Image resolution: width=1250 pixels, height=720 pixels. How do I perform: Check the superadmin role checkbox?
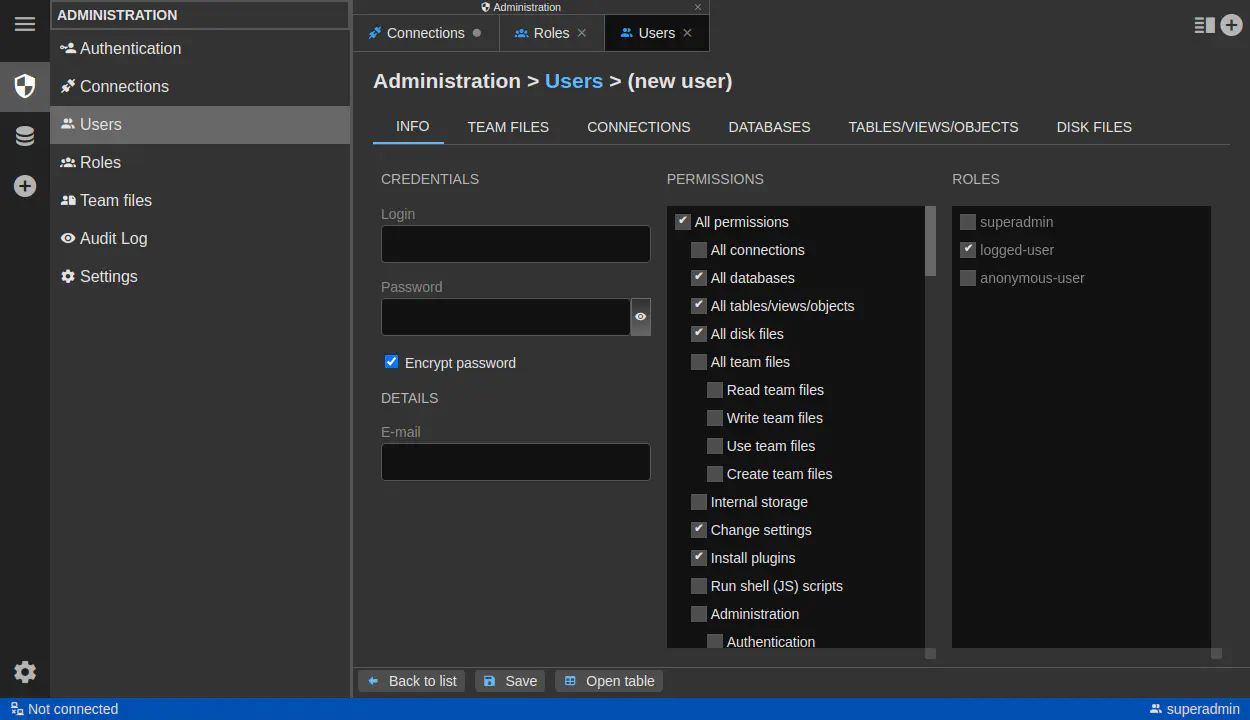tap(968, 222)
